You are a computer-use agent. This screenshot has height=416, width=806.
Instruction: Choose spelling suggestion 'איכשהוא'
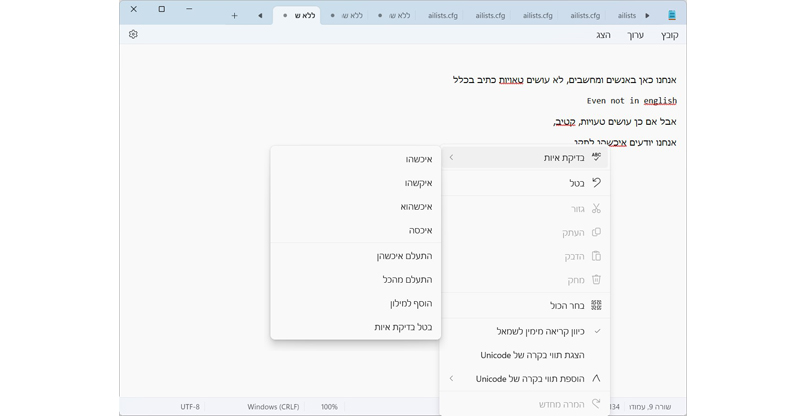point(416,207)
